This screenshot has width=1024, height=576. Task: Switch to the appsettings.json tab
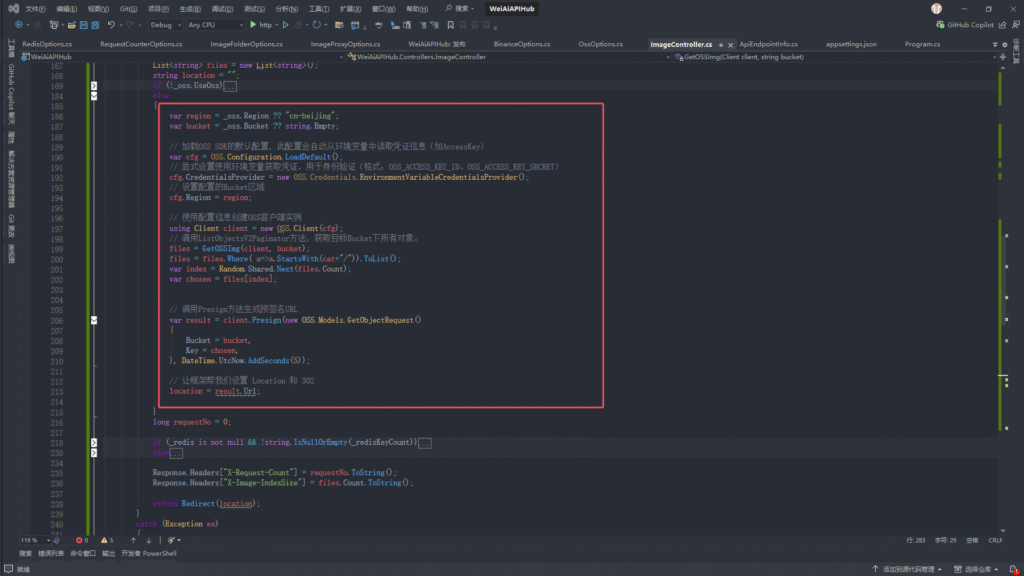(851, 44)
